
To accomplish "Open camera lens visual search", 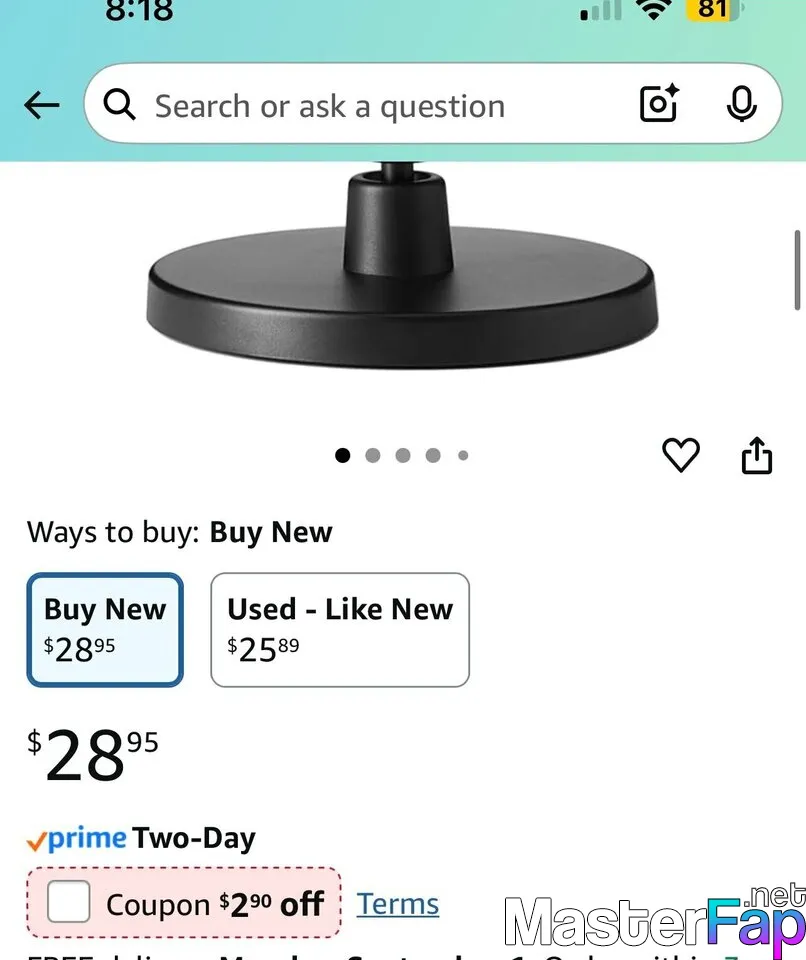I will pos(659,104).
